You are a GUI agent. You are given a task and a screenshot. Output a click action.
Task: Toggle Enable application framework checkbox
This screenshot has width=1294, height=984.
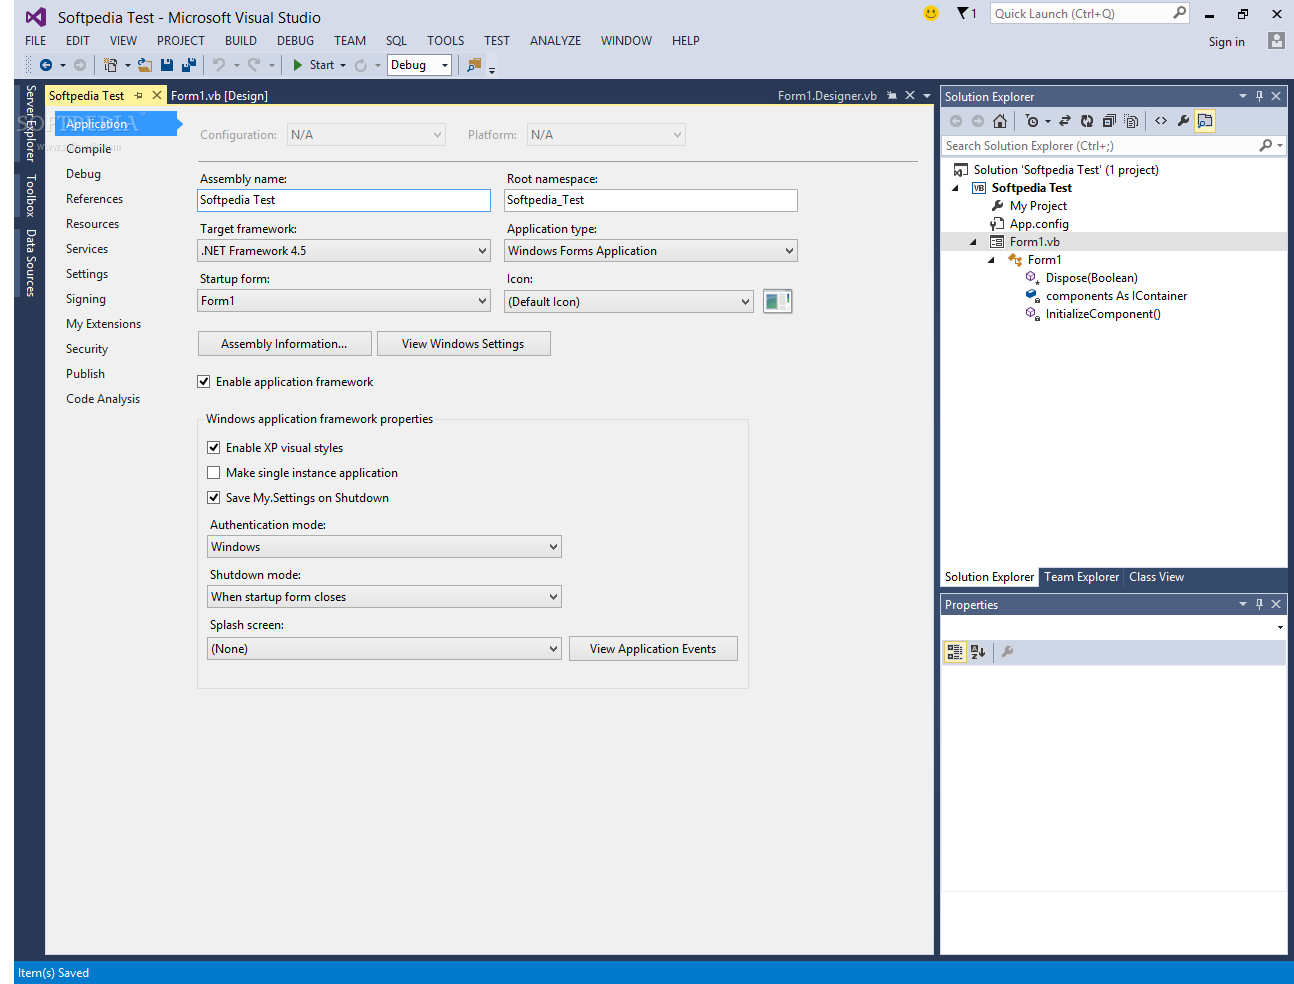[x=204, y=382]
